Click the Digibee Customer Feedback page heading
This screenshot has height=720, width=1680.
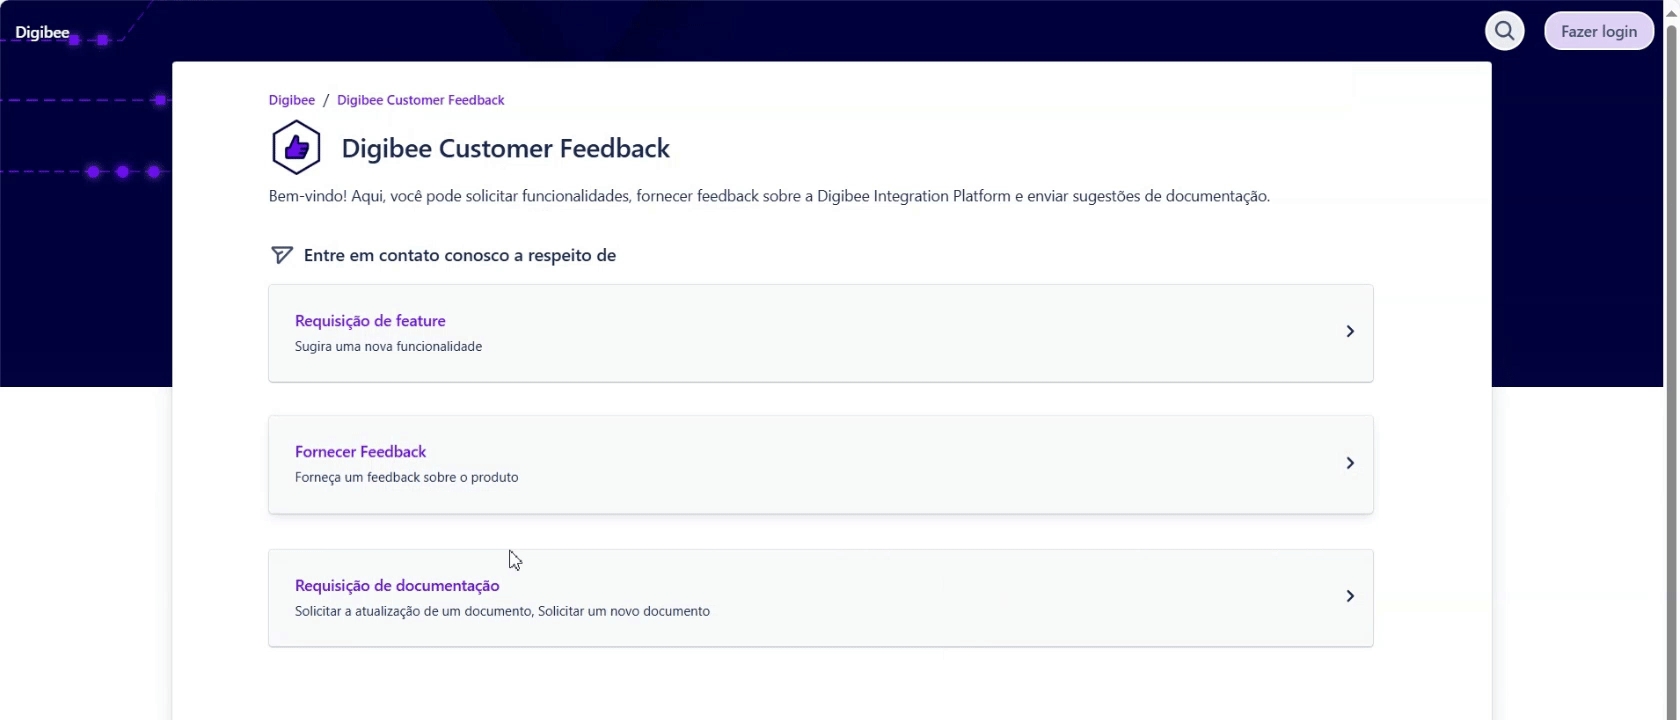point(505,149)
